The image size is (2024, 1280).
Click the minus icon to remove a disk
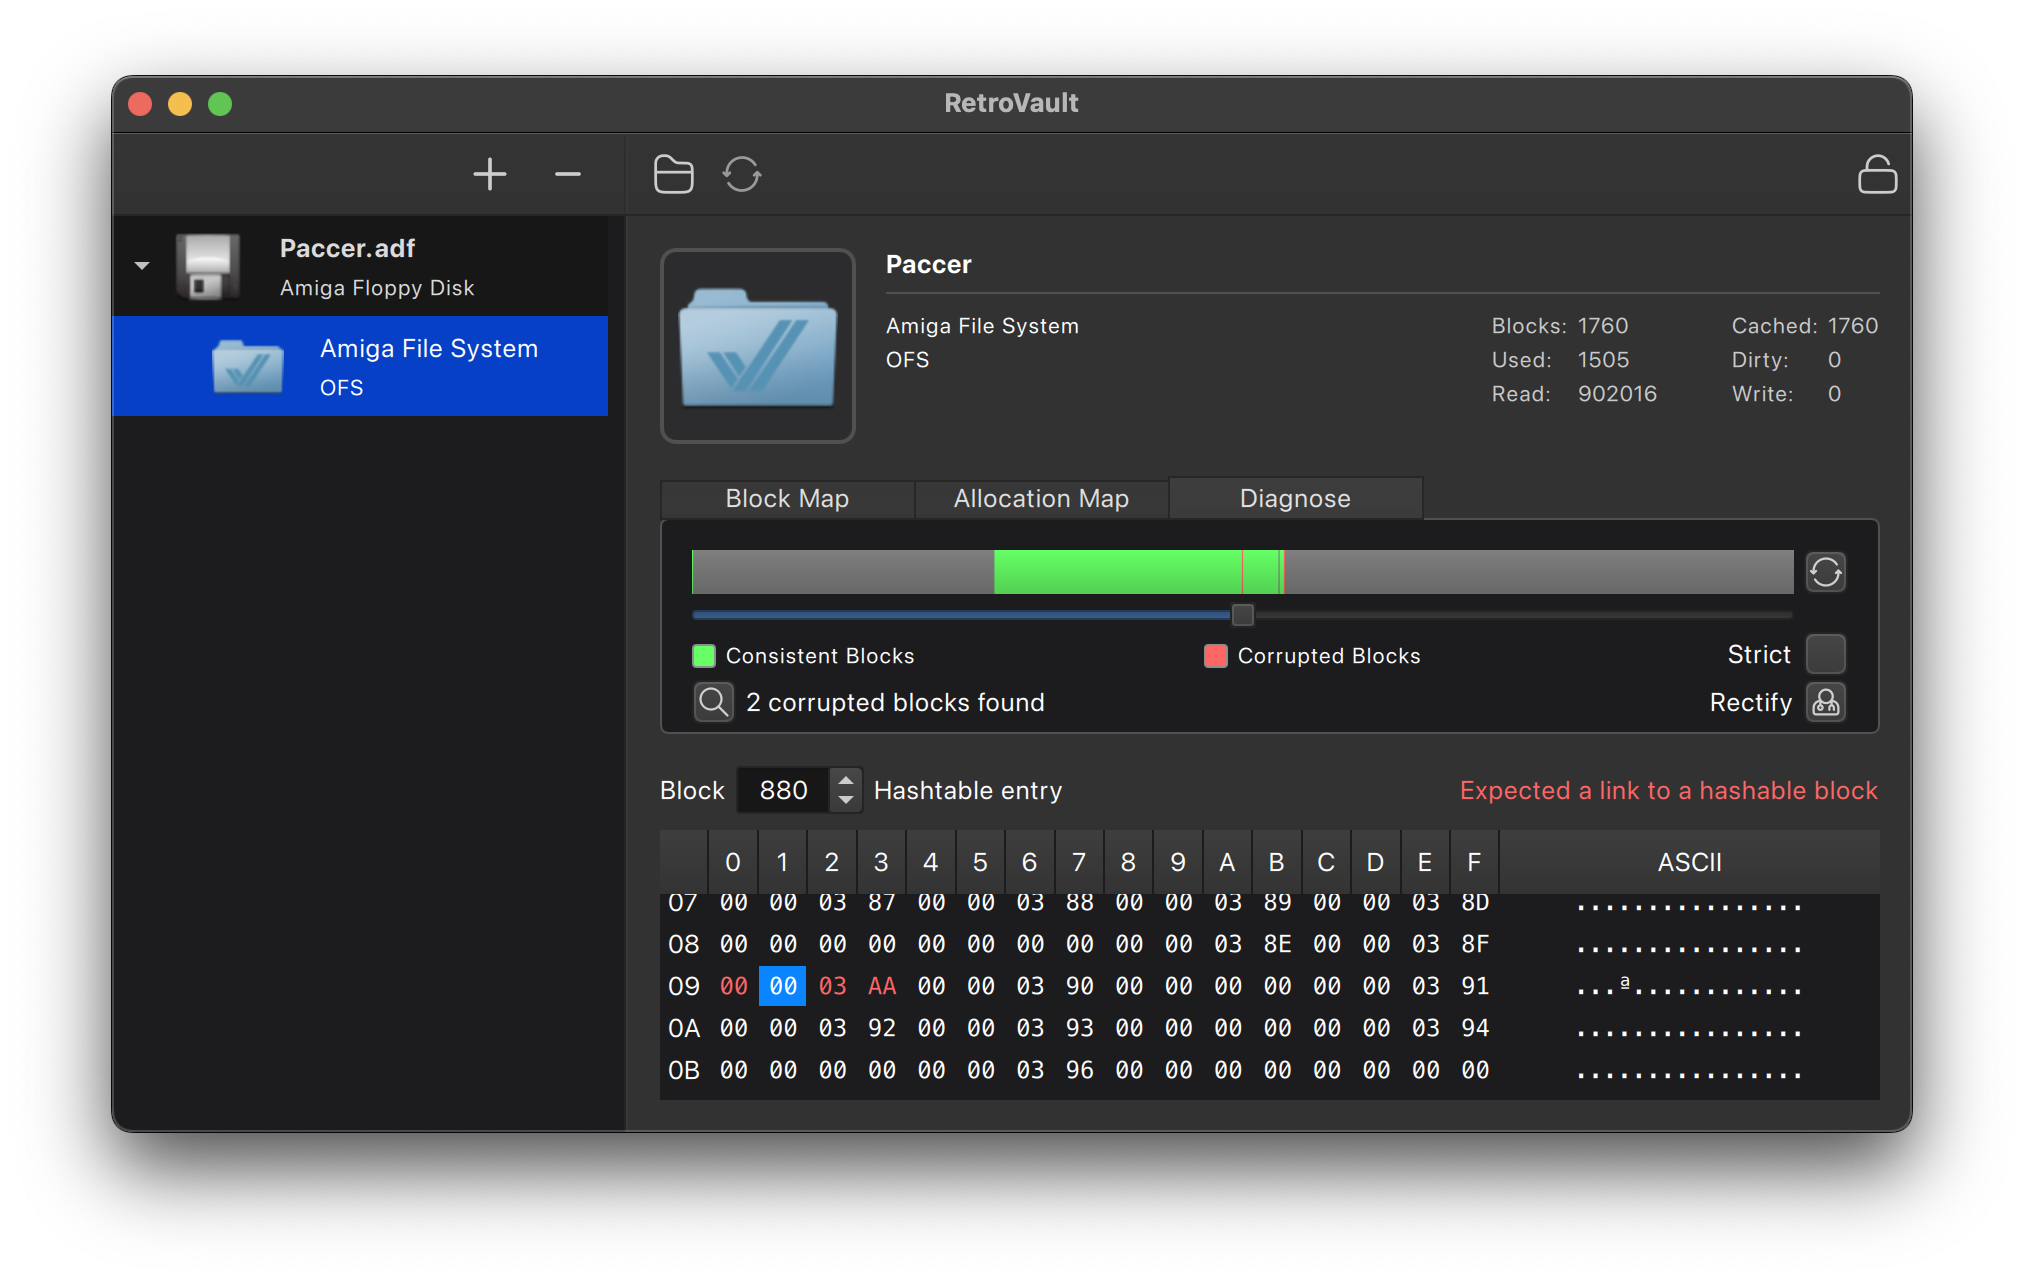[567, 175]
